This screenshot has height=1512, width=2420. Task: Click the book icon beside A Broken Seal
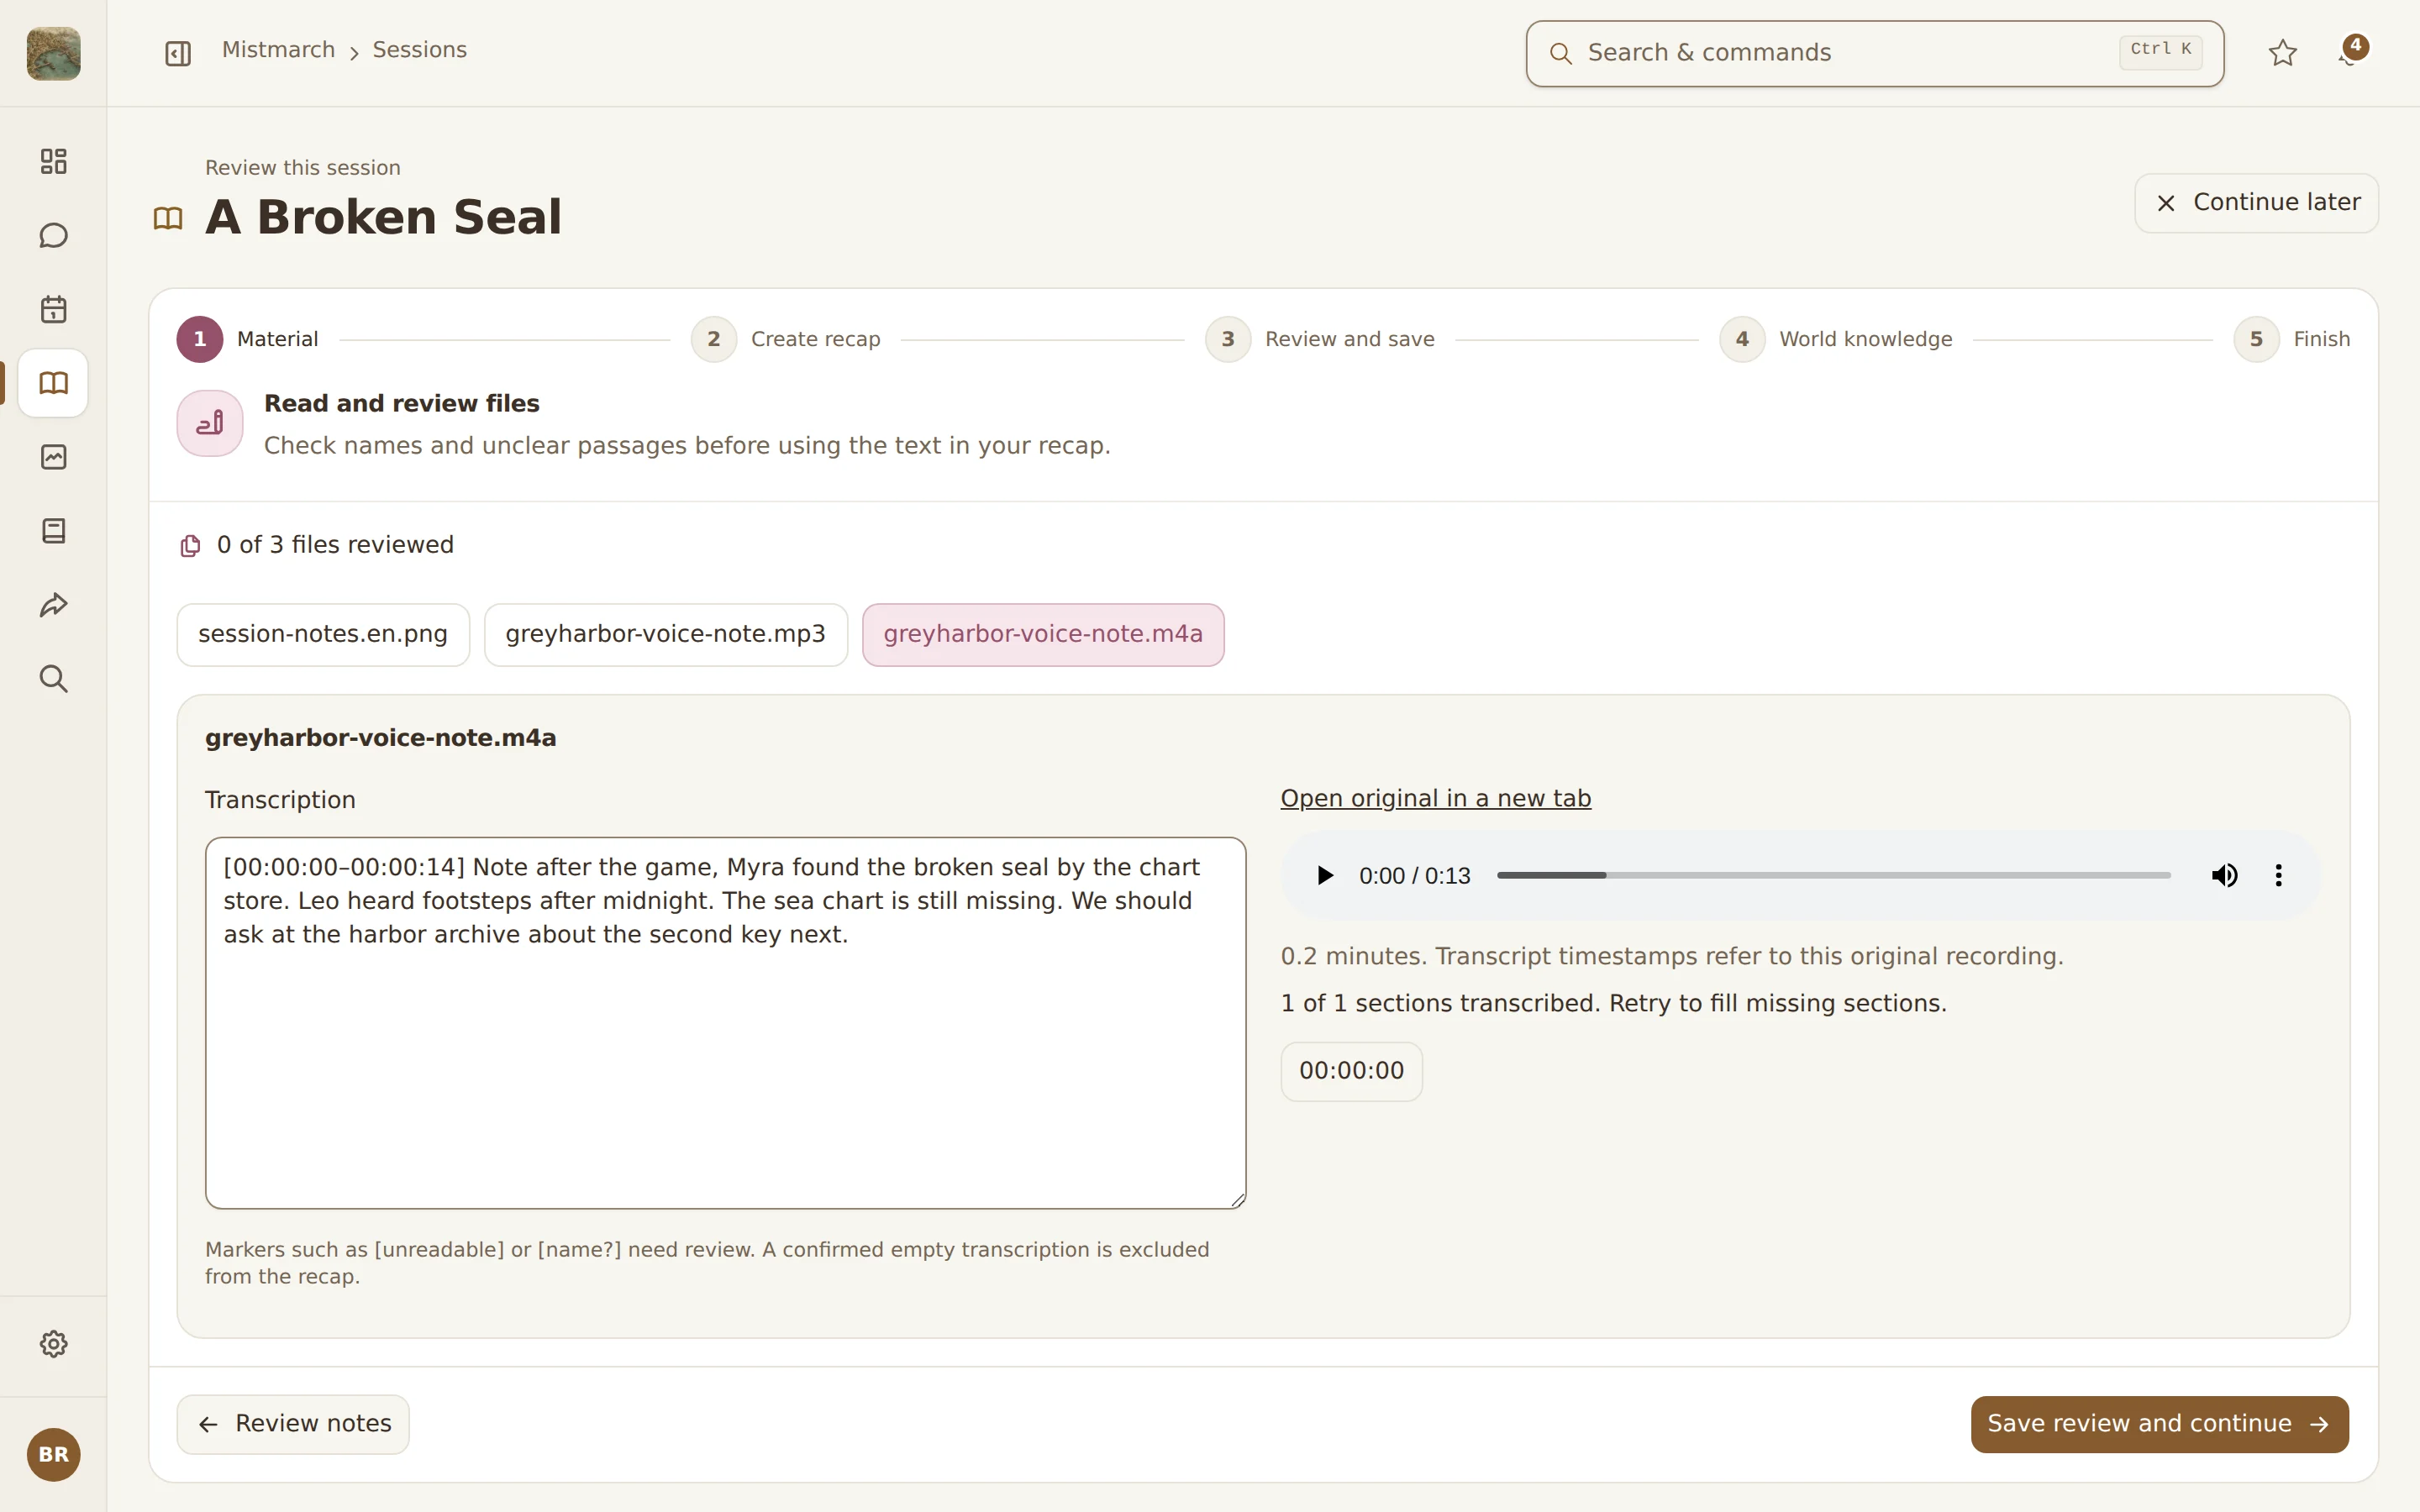(x=168, y=218)
